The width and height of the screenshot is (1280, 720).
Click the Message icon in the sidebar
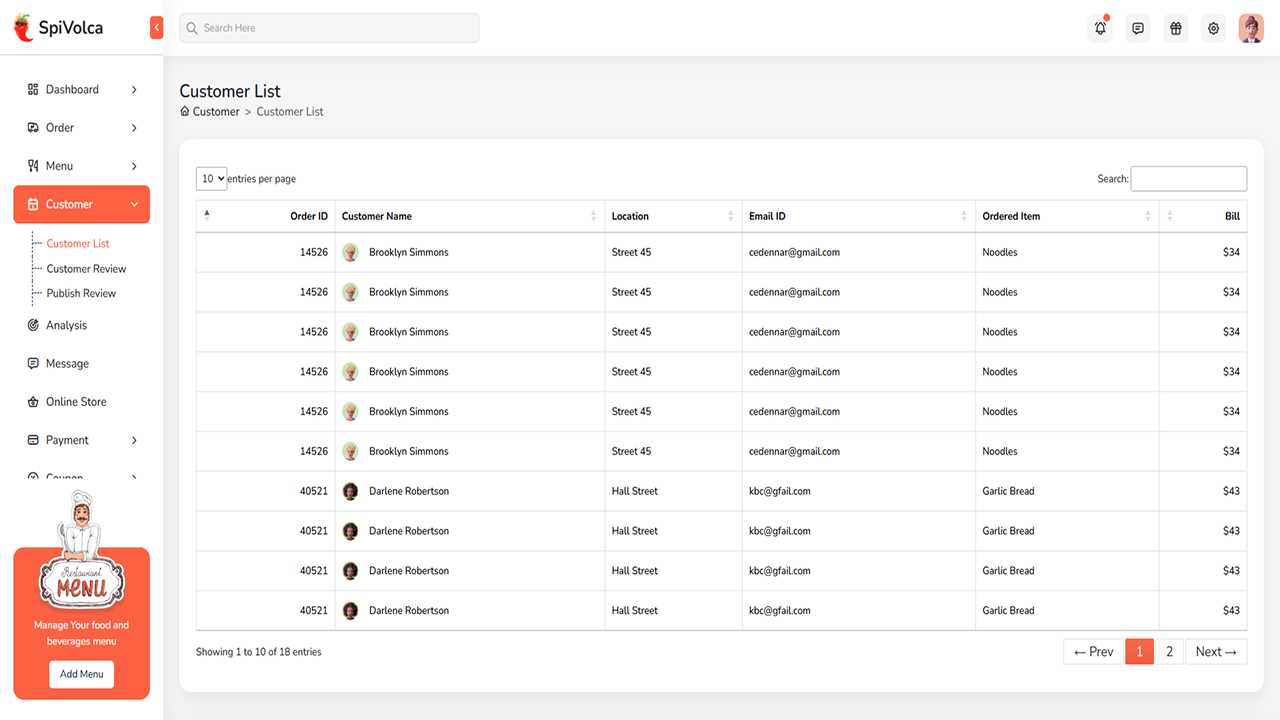[33, 363]
